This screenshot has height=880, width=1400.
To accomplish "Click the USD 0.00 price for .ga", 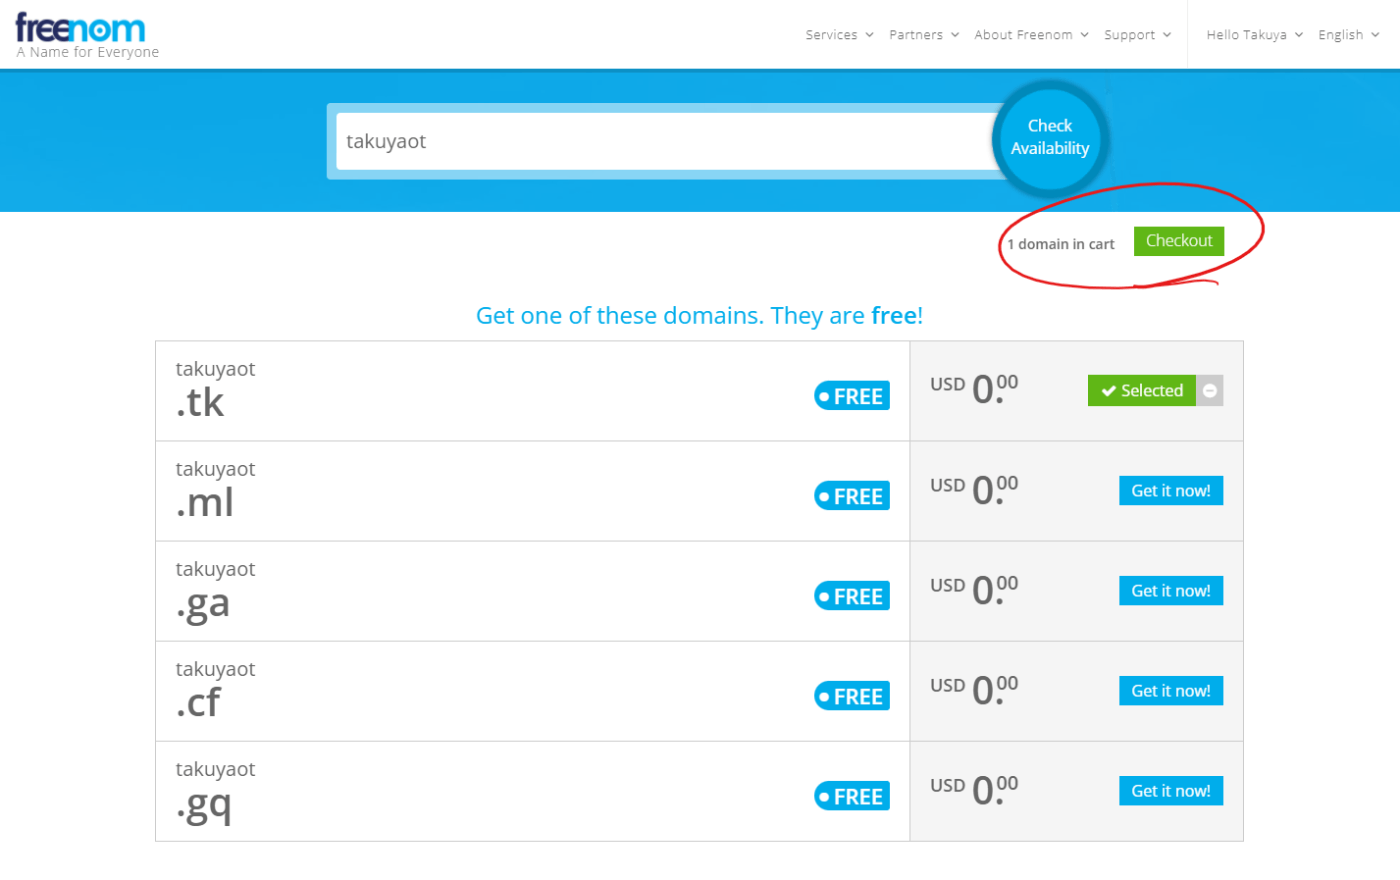I will 974,589.
